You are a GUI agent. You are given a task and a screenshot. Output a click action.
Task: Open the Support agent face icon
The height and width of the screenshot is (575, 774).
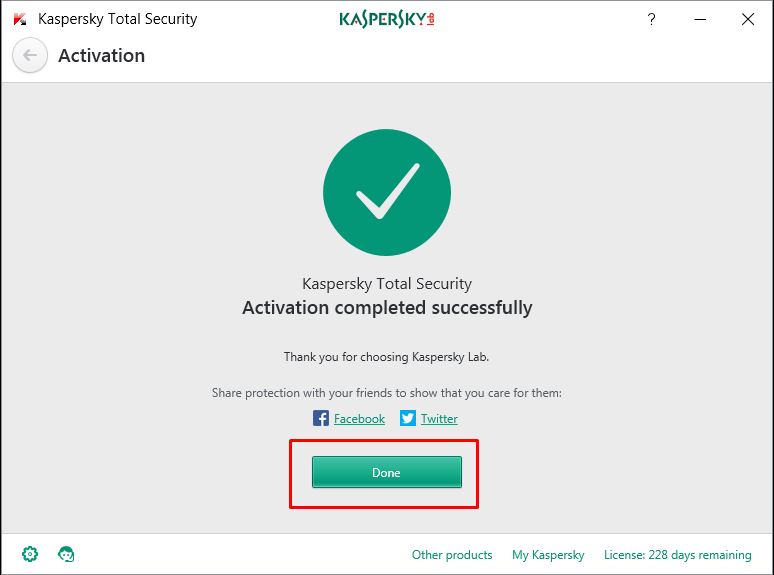(66, 554)
